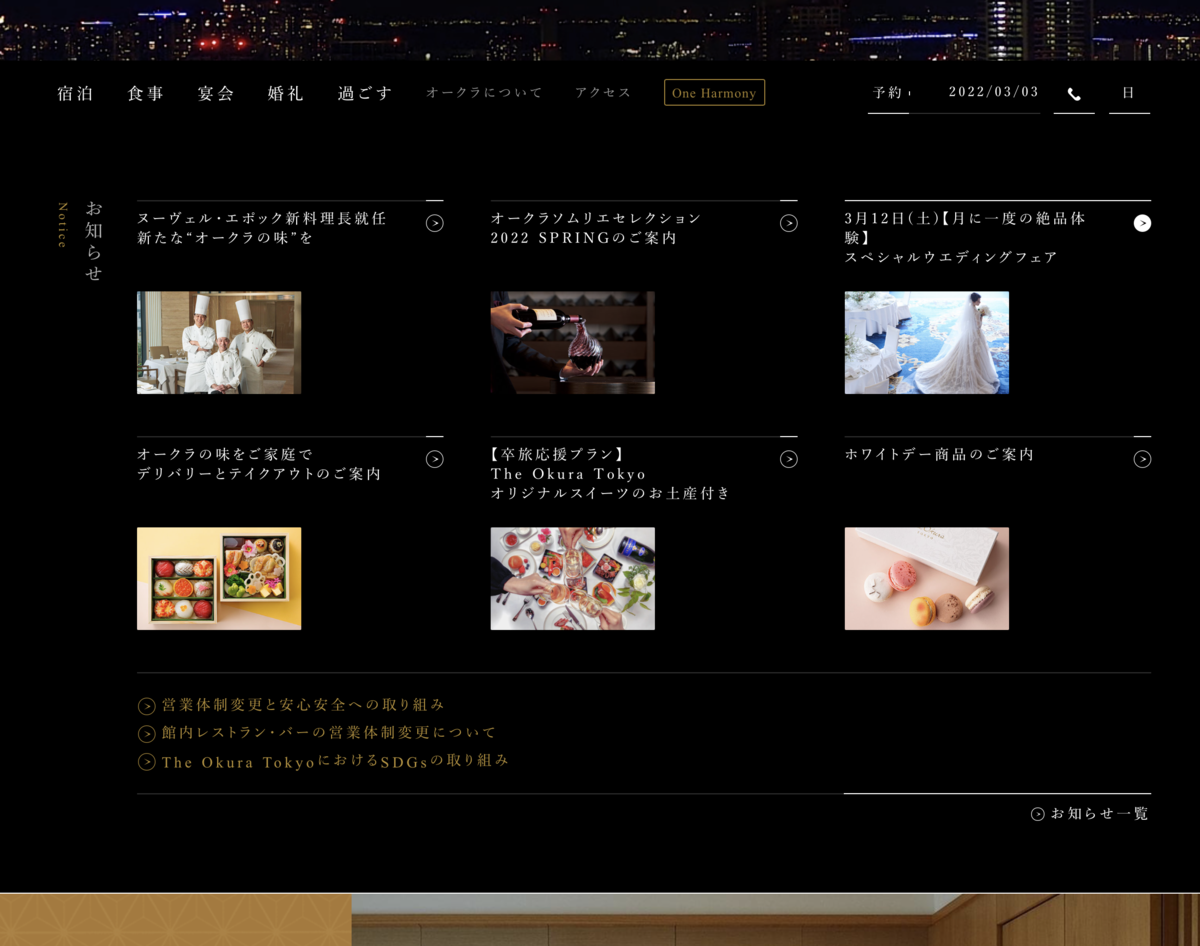The image size is (1200, 946).
Task: Select the 食事 menu item
Action: [145, 93]
